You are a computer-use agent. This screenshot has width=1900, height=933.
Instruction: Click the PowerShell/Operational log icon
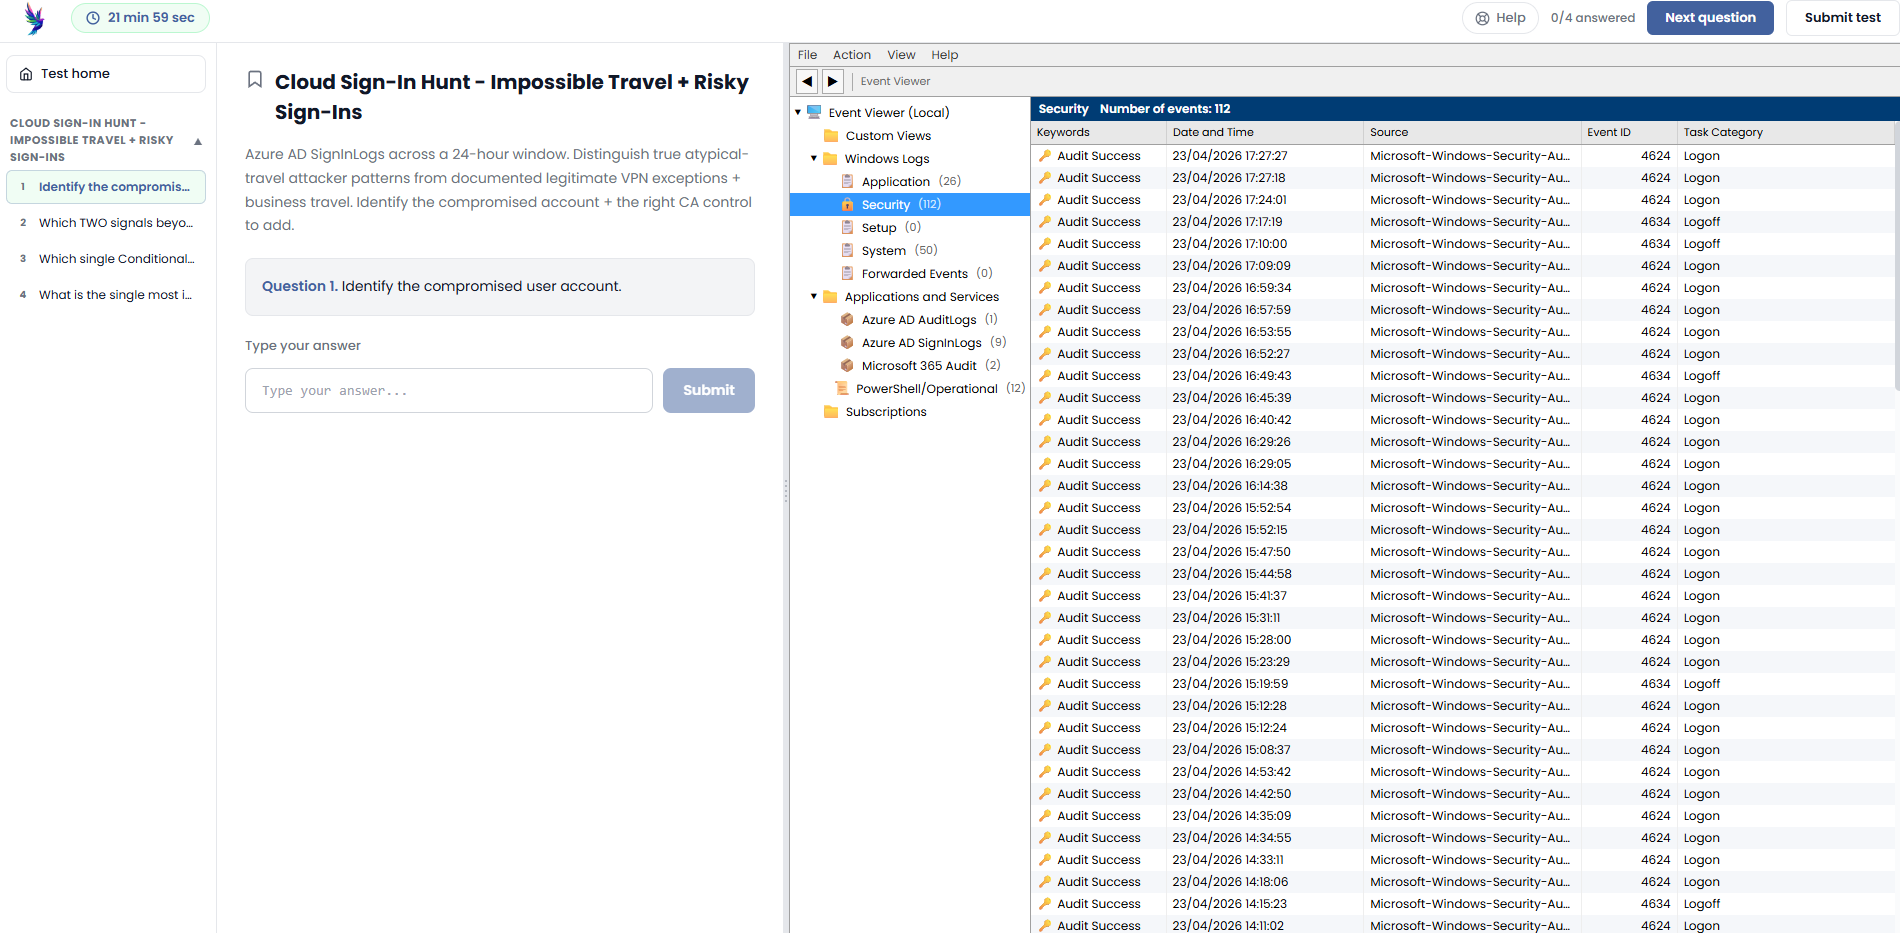click(x=841, y=389)
